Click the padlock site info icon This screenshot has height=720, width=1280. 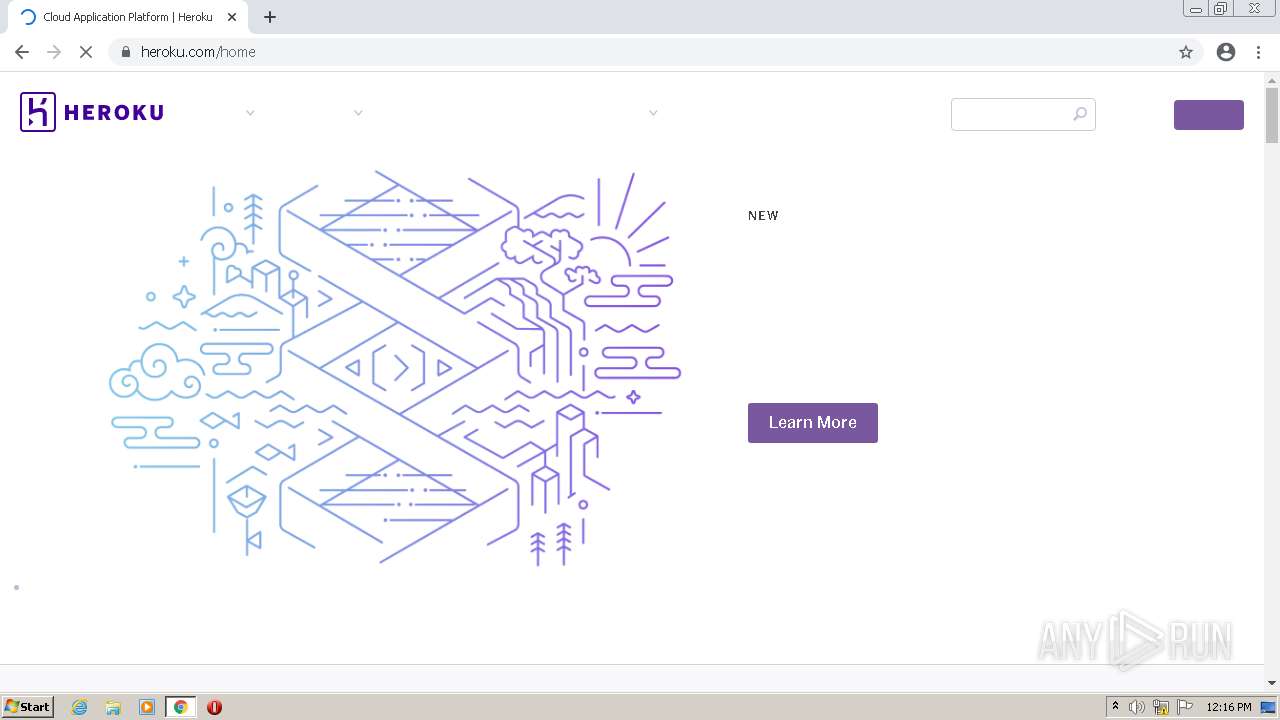(x=126, y=52)
